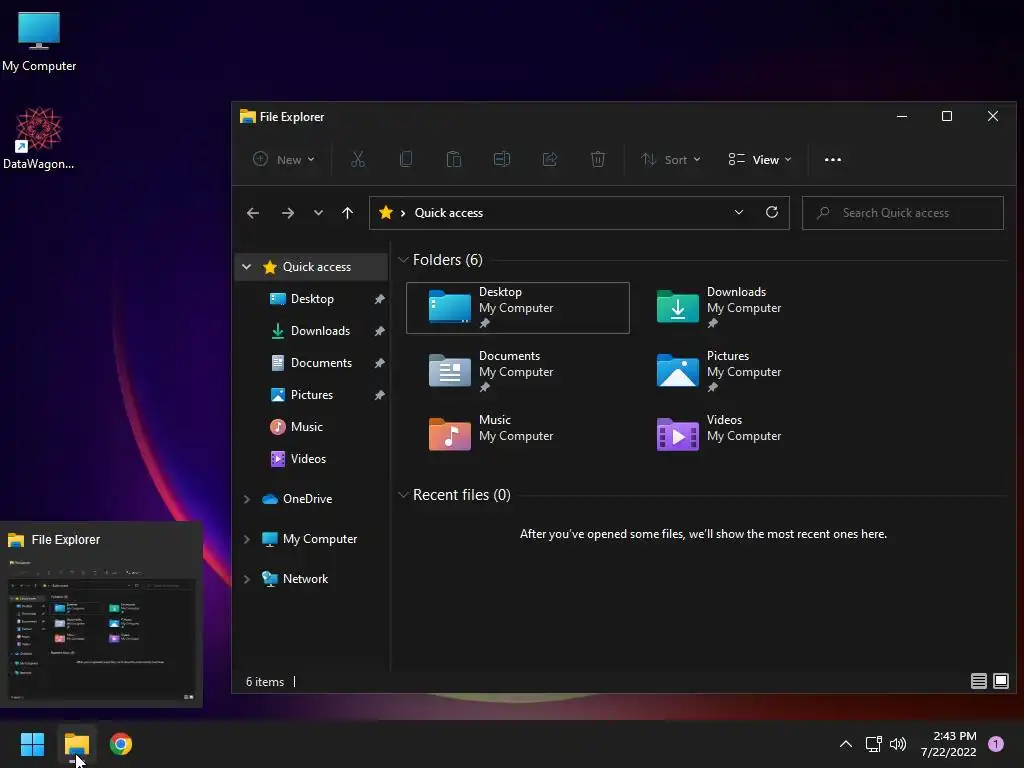Click the Copy icon in toolbar
This screenshot has width=1024, height=768.
pos(406,159)
